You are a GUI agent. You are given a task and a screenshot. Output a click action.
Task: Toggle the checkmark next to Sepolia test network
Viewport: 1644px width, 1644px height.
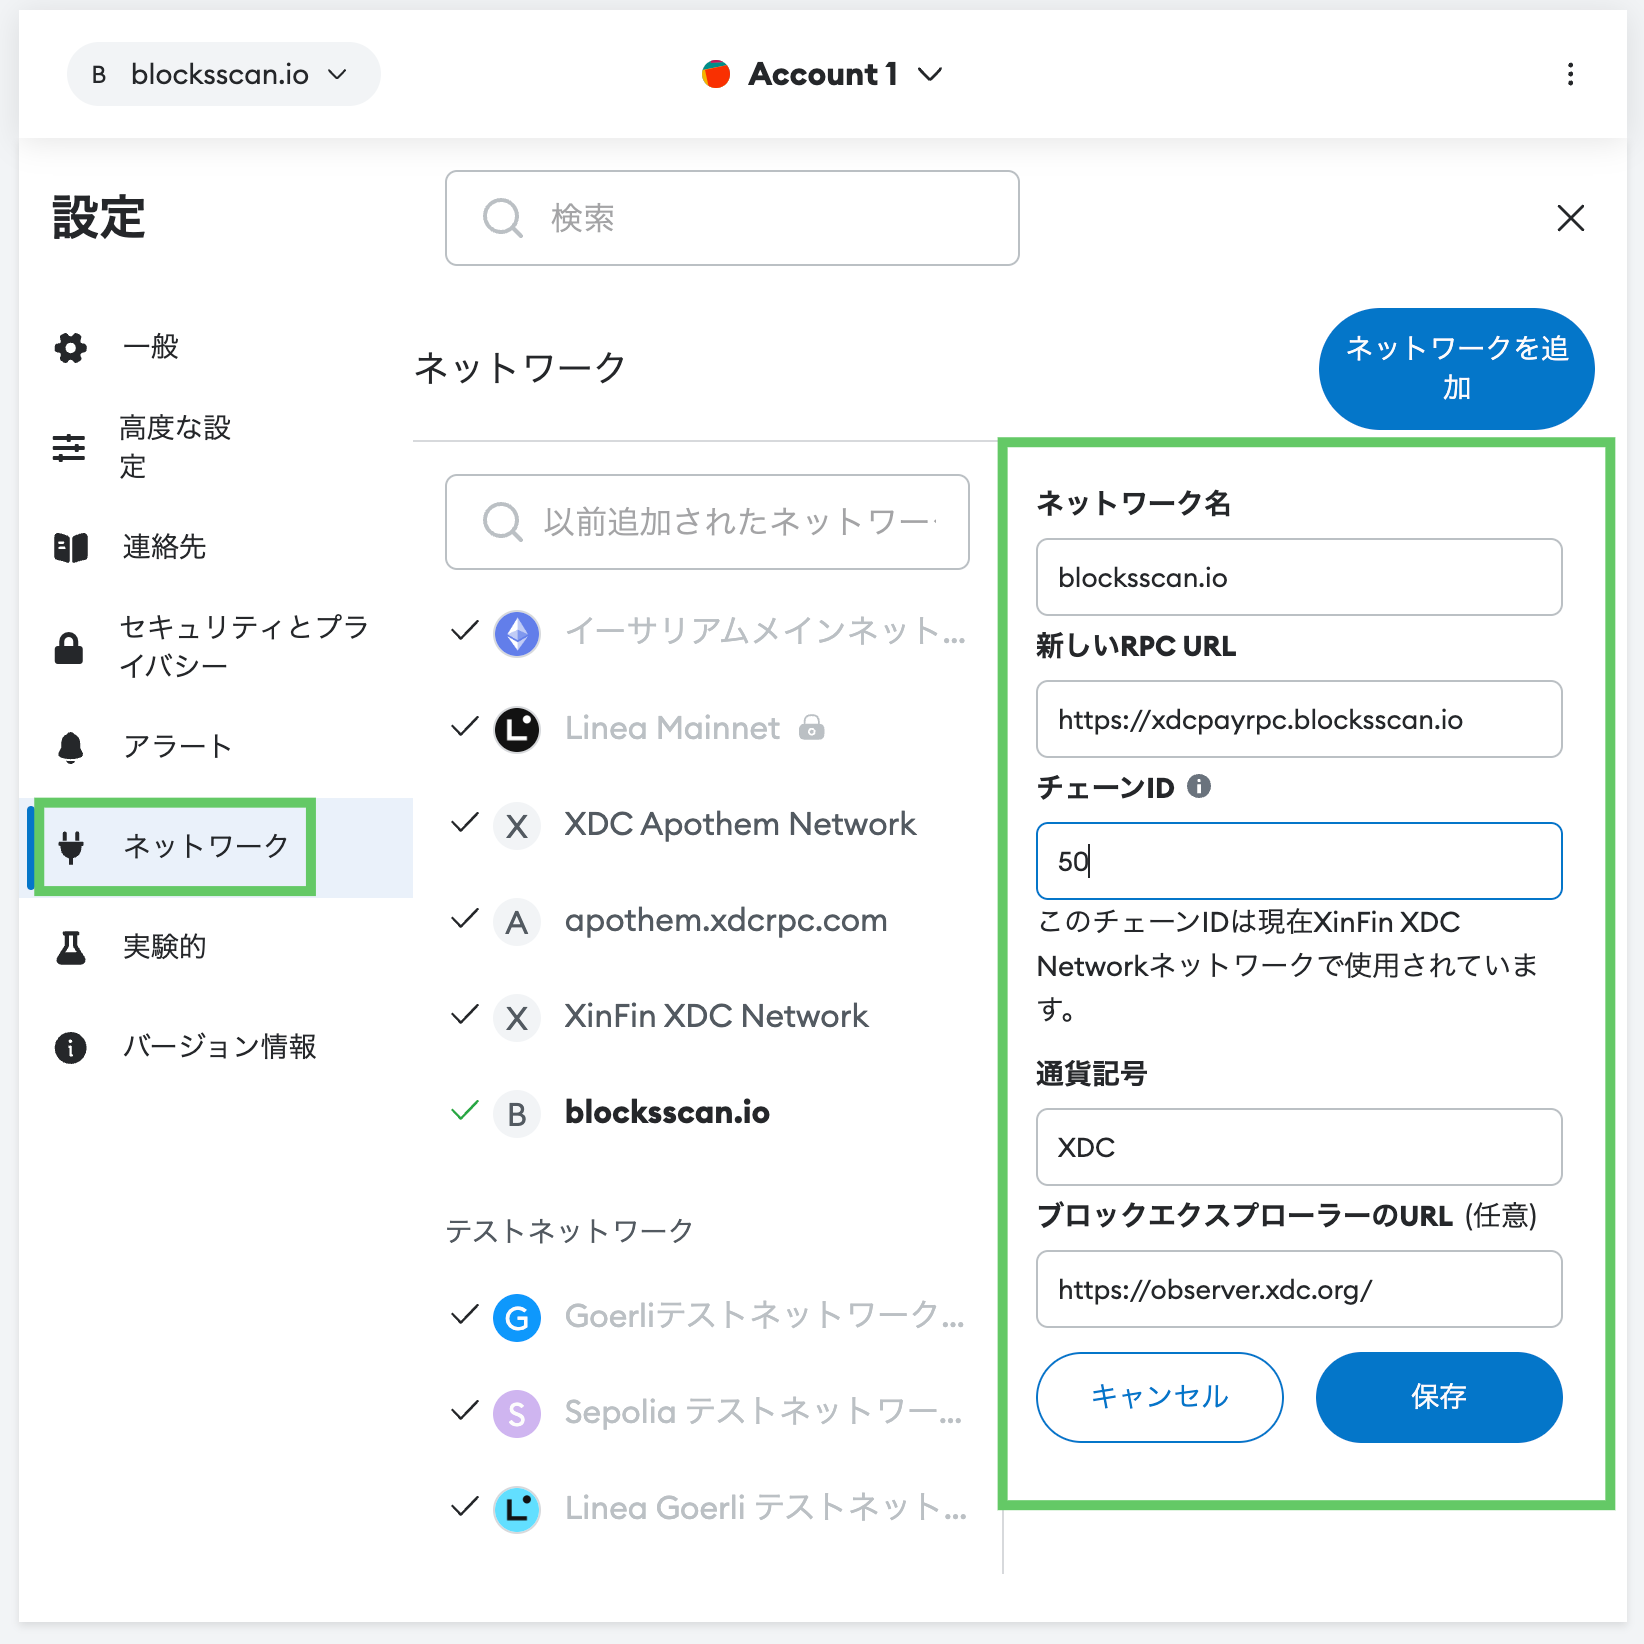coord(463,1412)
